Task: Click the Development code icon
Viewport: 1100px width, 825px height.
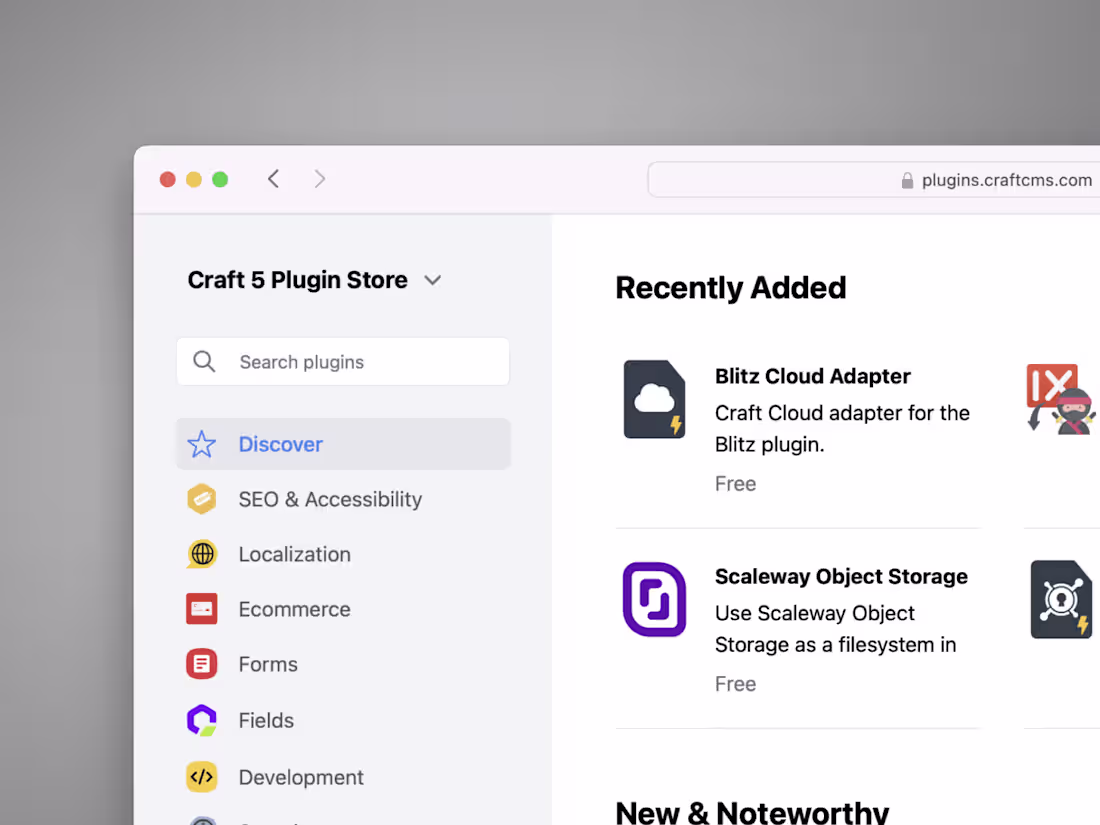Action: coord(202,777)
